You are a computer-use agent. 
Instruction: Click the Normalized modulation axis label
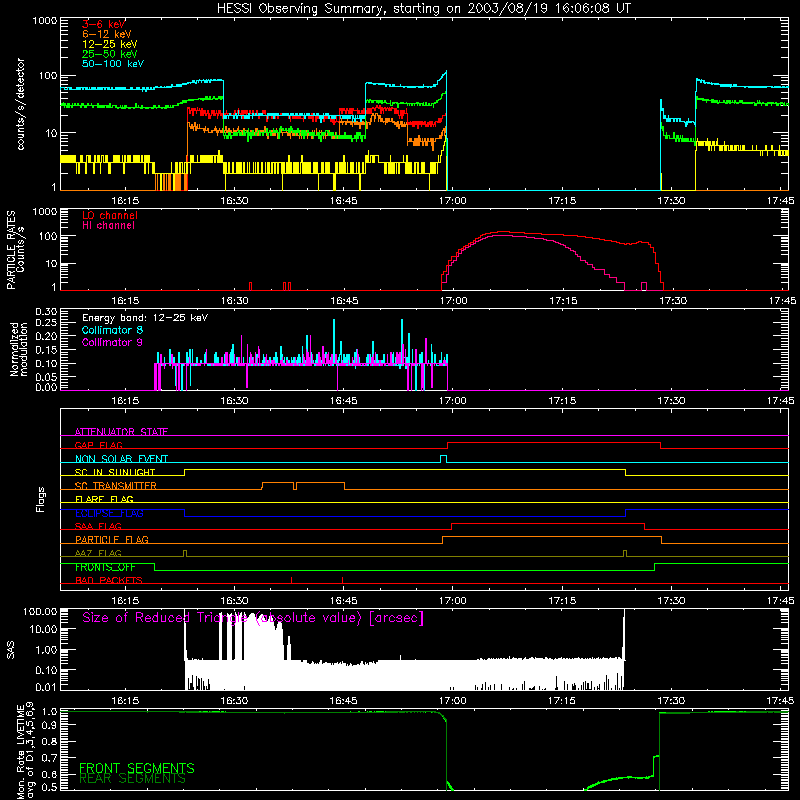[18, 349]
